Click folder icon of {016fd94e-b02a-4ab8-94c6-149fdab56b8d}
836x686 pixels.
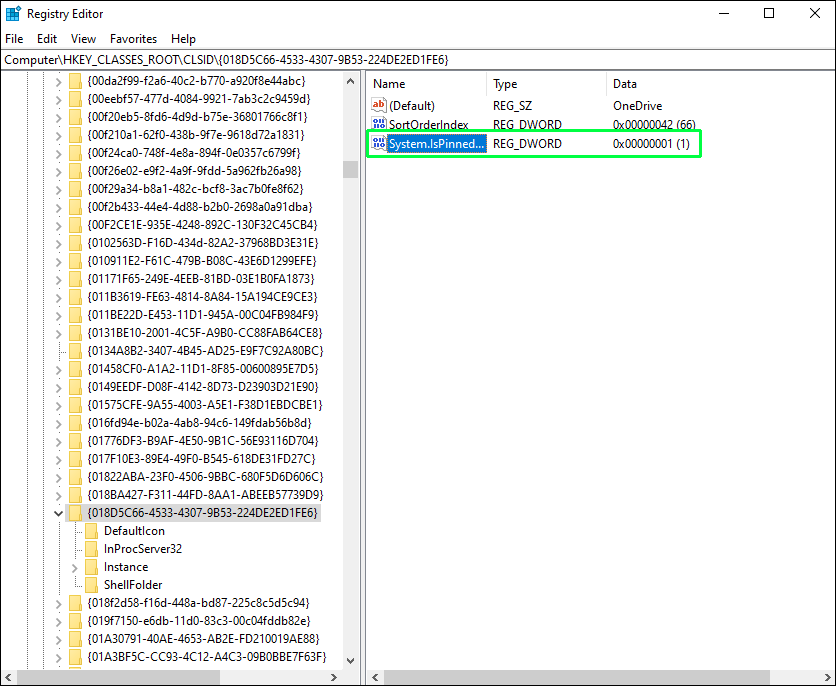[75, 423]
